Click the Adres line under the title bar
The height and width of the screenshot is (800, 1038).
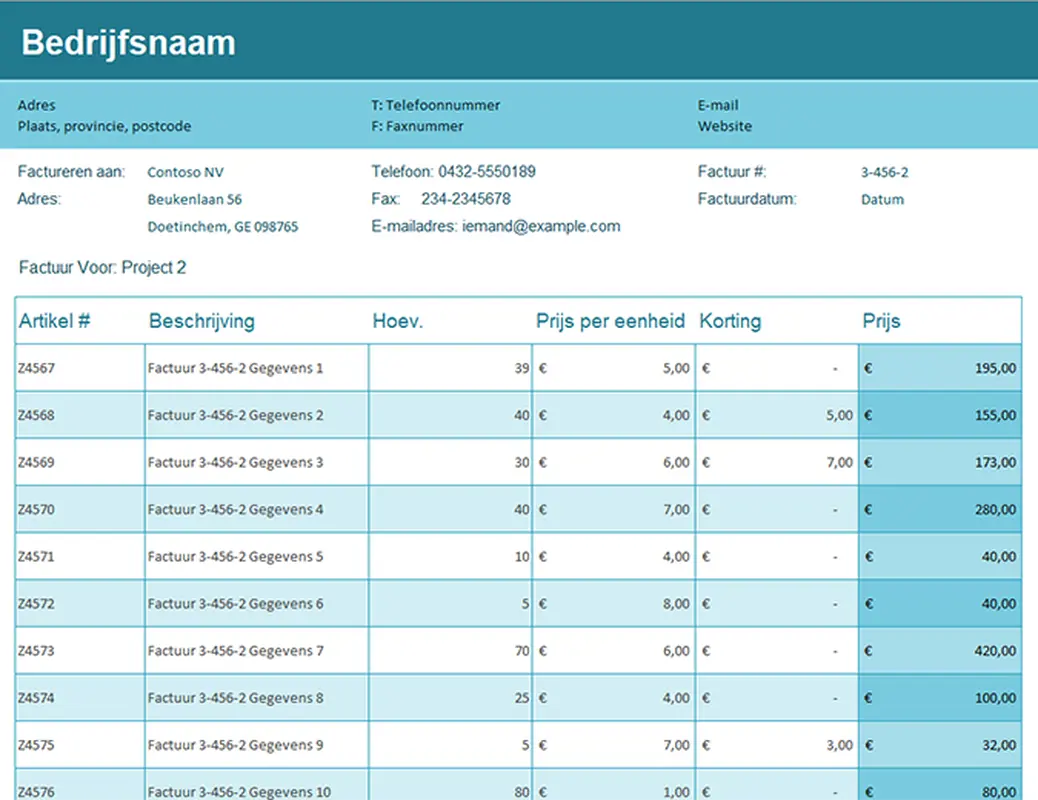[36, 105]
